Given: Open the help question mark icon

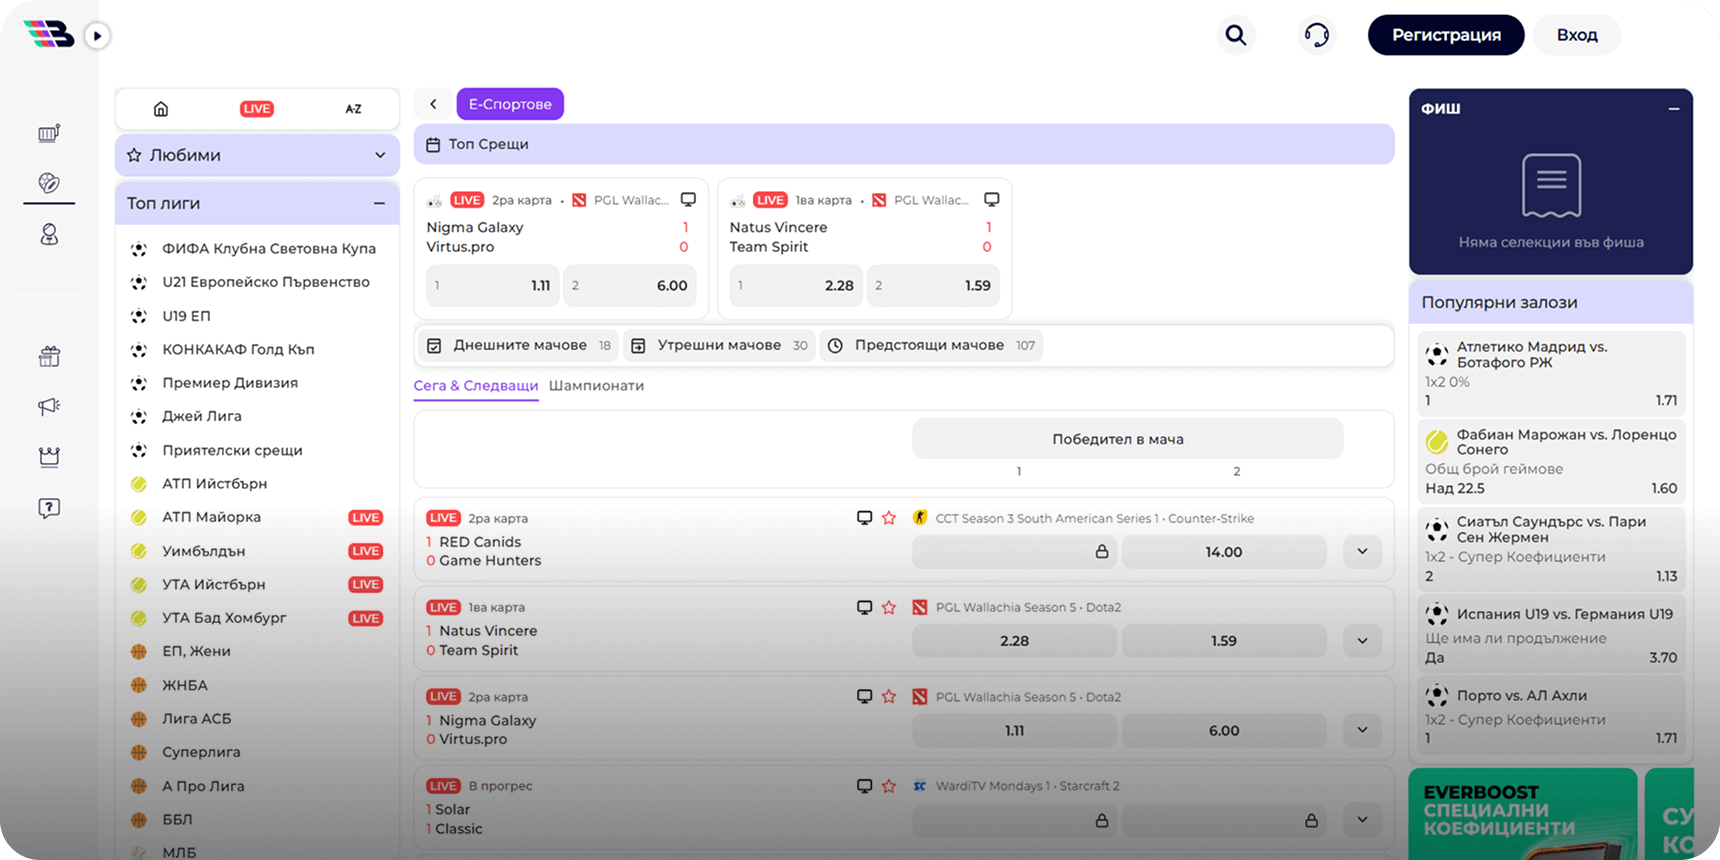Looking at the screenshot, I should 49,508.
